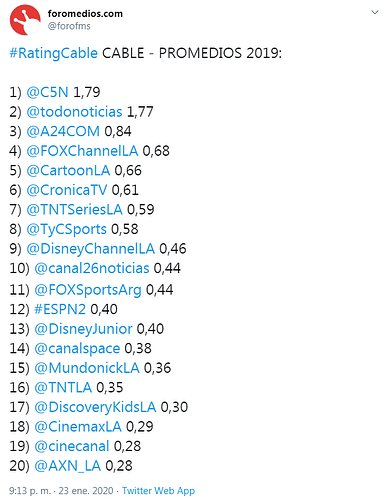Open the foromedios.com display name
This screenshot has width=388, height=500.
pyautogui.click(x=85, y=14)
